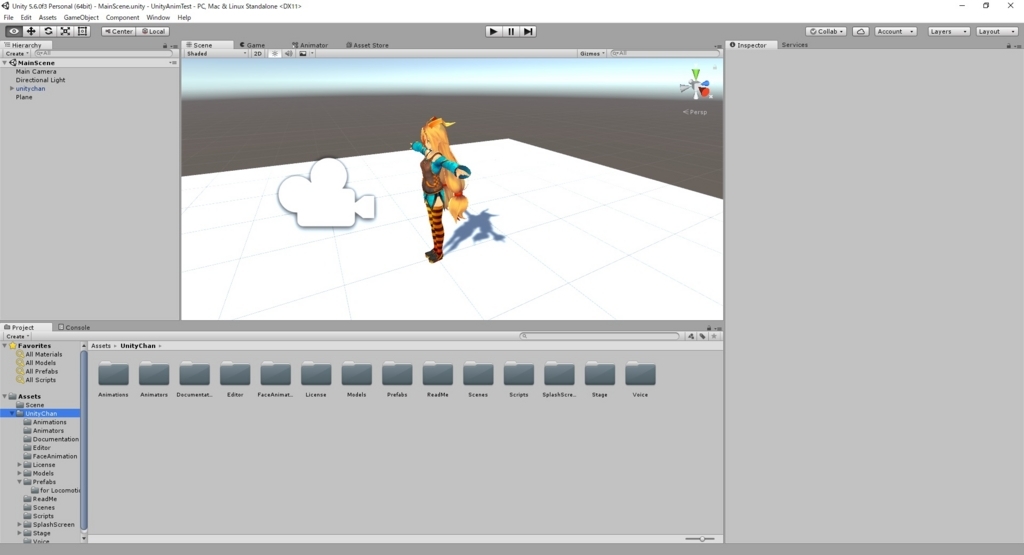The width and height of the screenshot is (1024, 555).
Task: Toggle Persp projection label
Action: pyautogui.click(x=695, y=112)
